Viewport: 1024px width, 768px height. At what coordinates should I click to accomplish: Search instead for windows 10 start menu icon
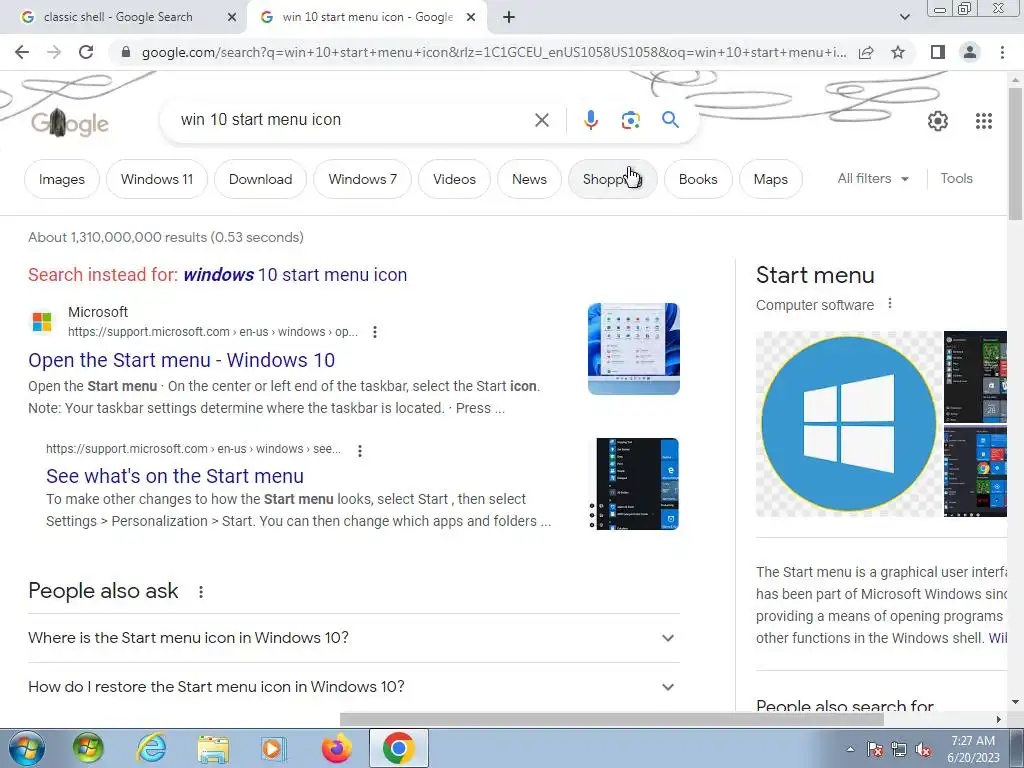click(x=295, y=275)
